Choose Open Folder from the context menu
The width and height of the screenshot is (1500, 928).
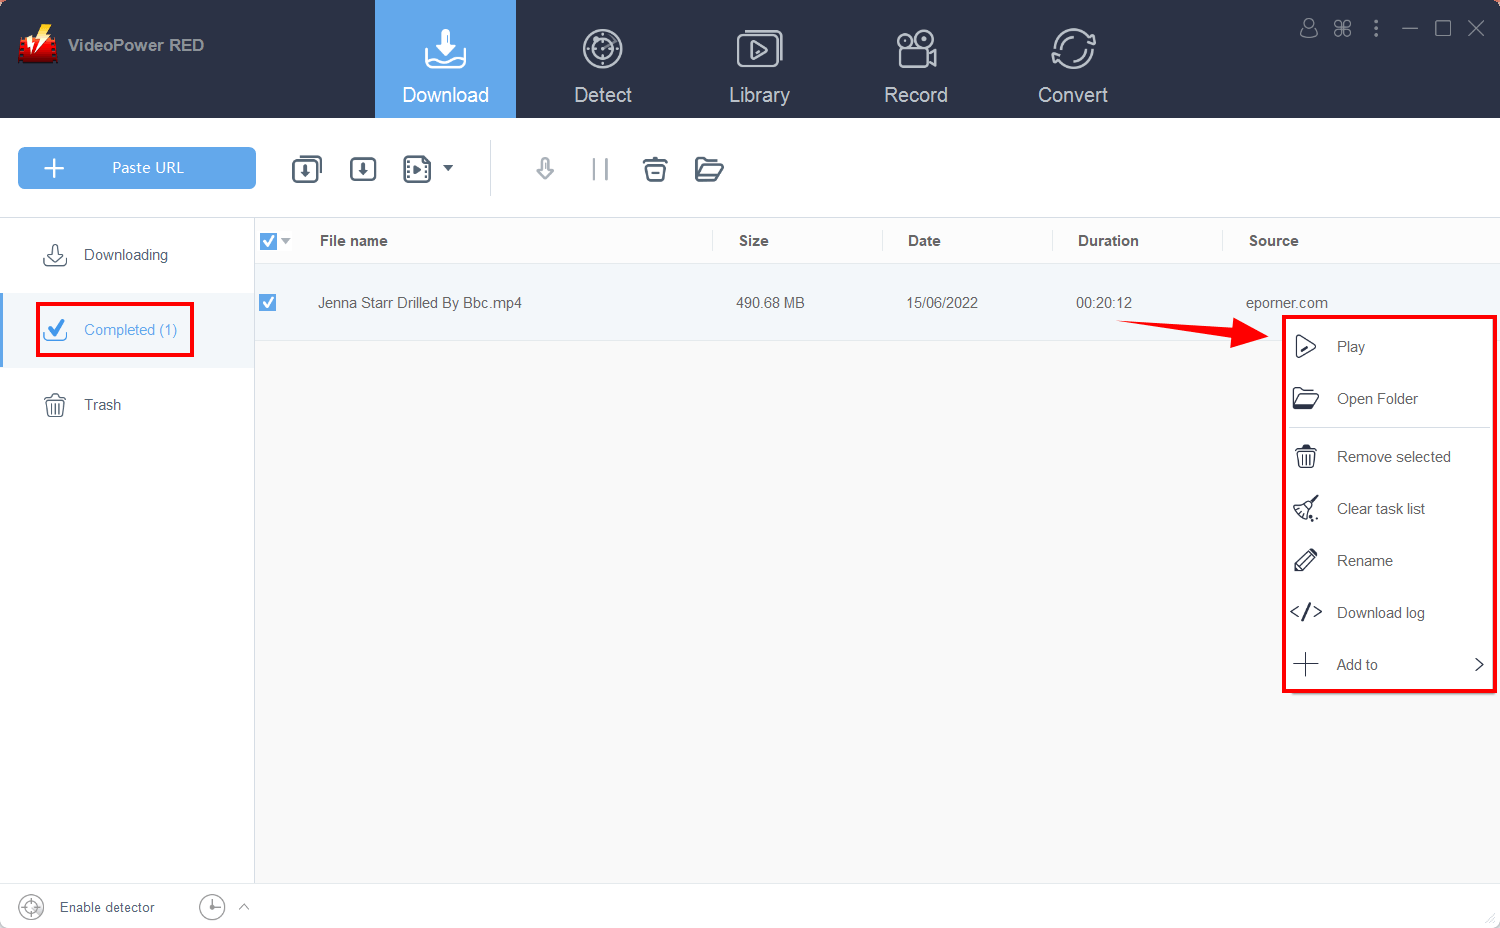1390,399
